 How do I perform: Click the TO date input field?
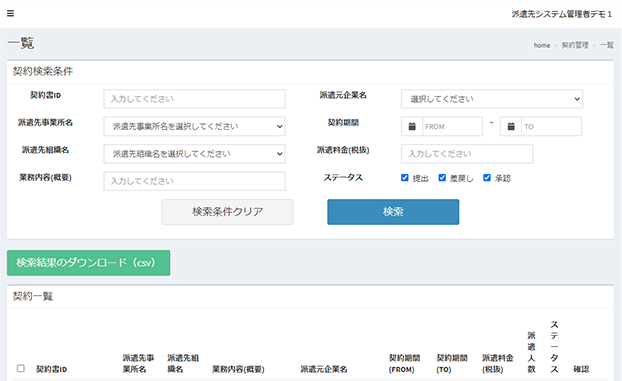coord(551,127)
